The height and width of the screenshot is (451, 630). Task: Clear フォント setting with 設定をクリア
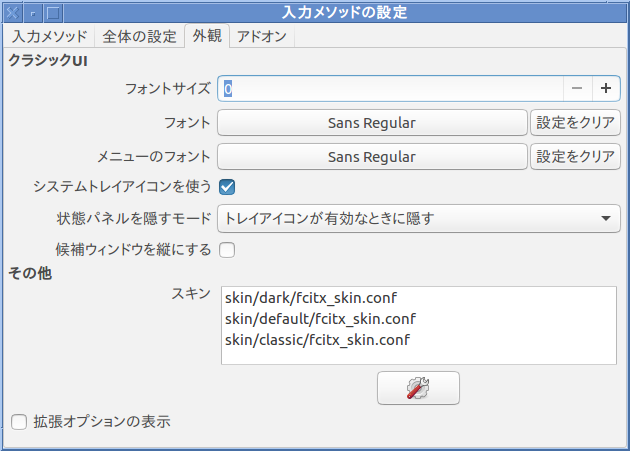(x=575, y=123)
